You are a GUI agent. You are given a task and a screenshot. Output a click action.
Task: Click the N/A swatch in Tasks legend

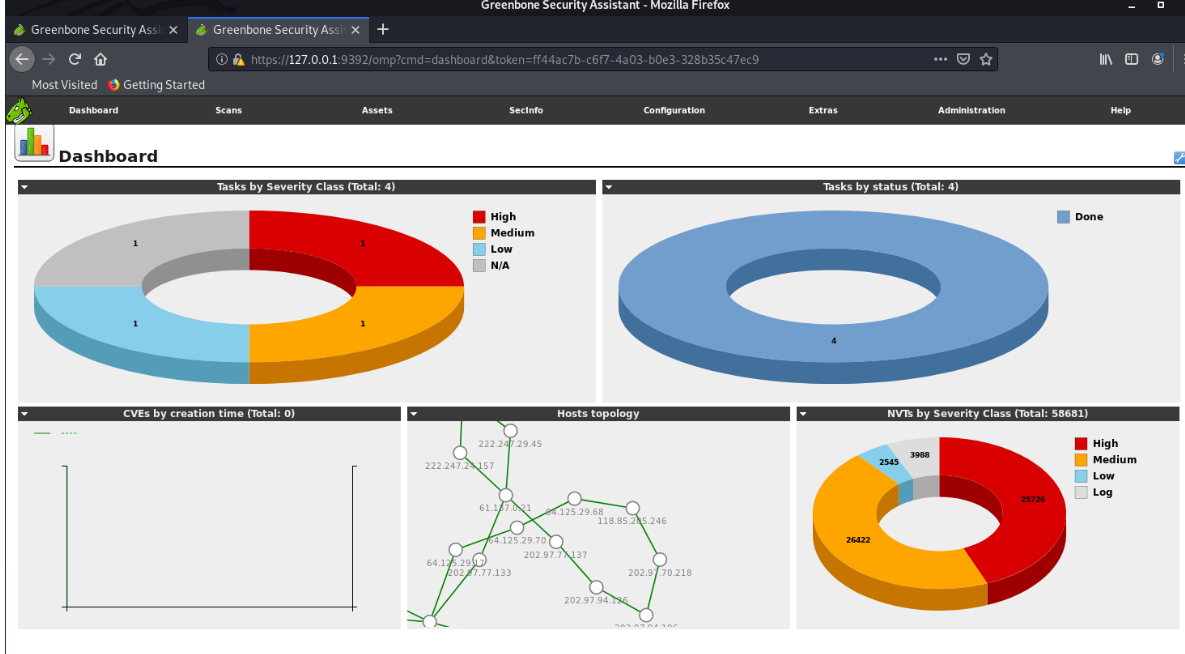[479, 265]
